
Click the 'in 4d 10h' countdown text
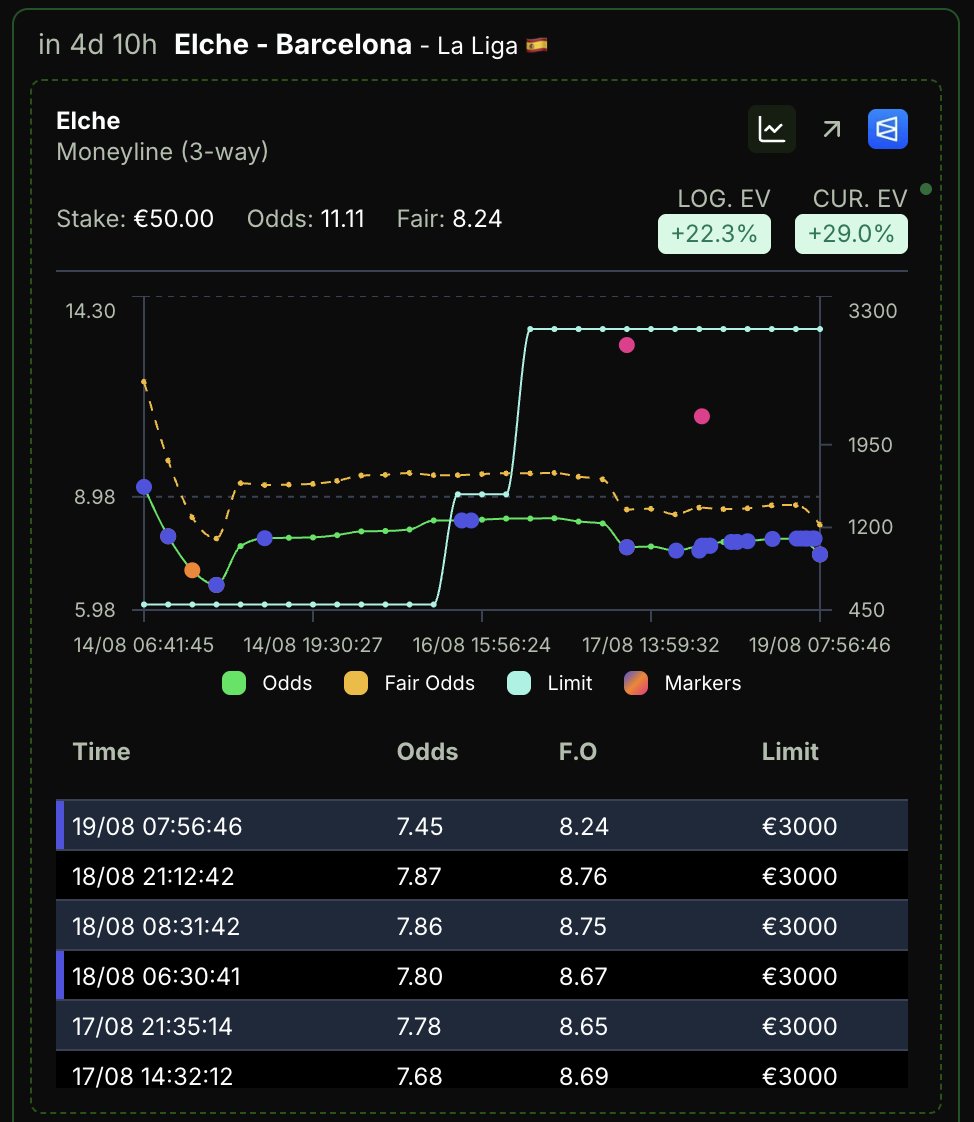click(x=98, y=44)
